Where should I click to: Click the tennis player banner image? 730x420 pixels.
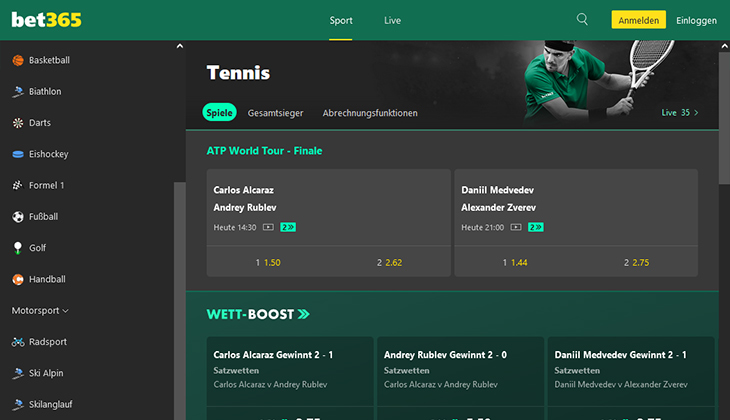(597, 82)
